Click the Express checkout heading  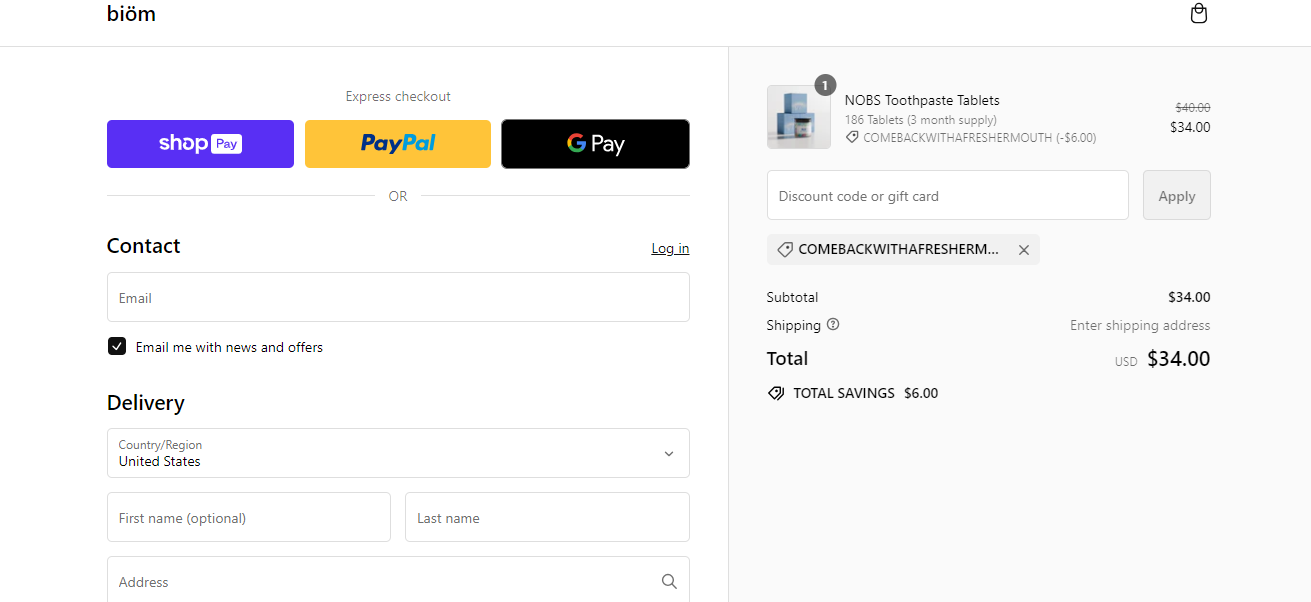click(398, 97)
